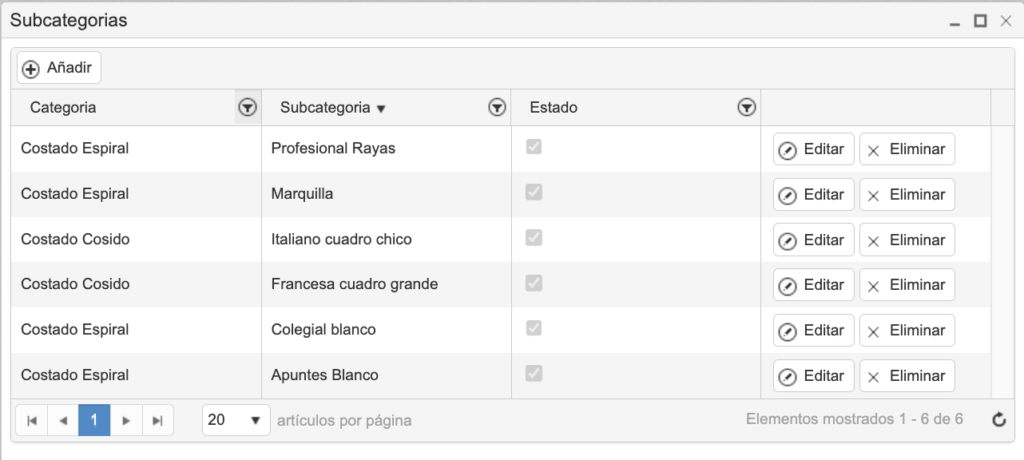Jump to the last page arrow
The height and width of the screenshot is (460, 1024).
pos(157,421)
